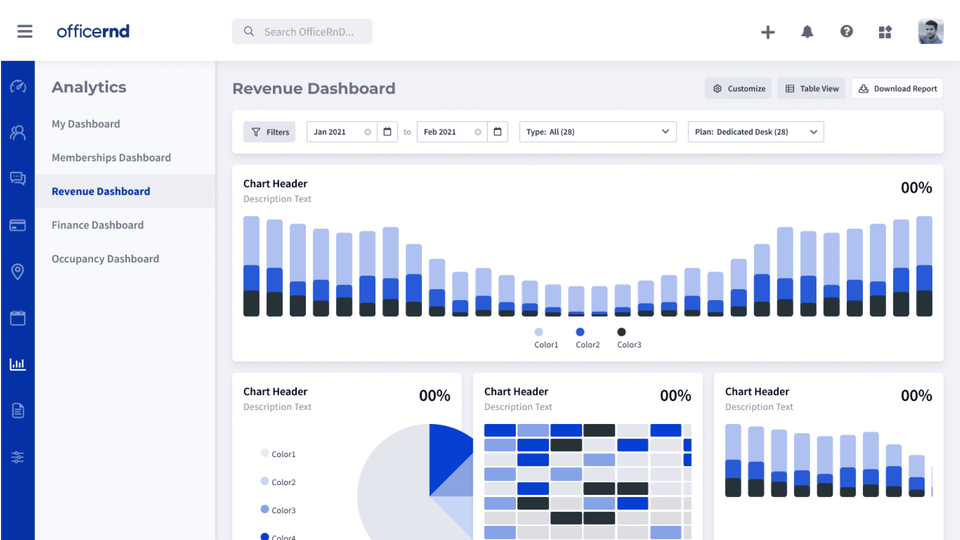
Task: Select Occupancy Dashboard in the Analytics menu
Action: click(105, 259)
